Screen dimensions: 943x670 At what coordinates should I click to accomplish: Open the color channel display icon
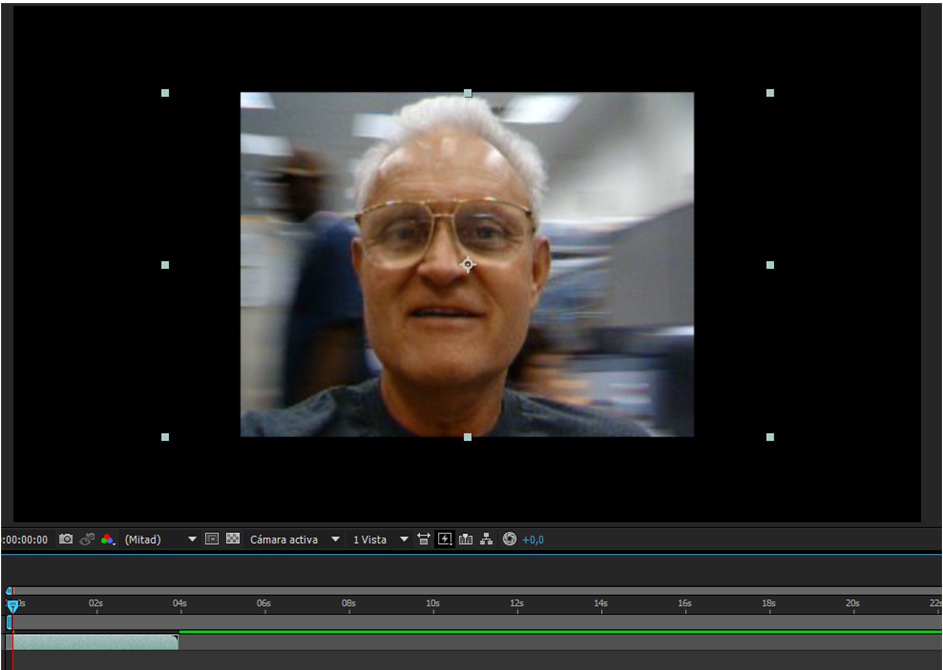click(107, 539)
